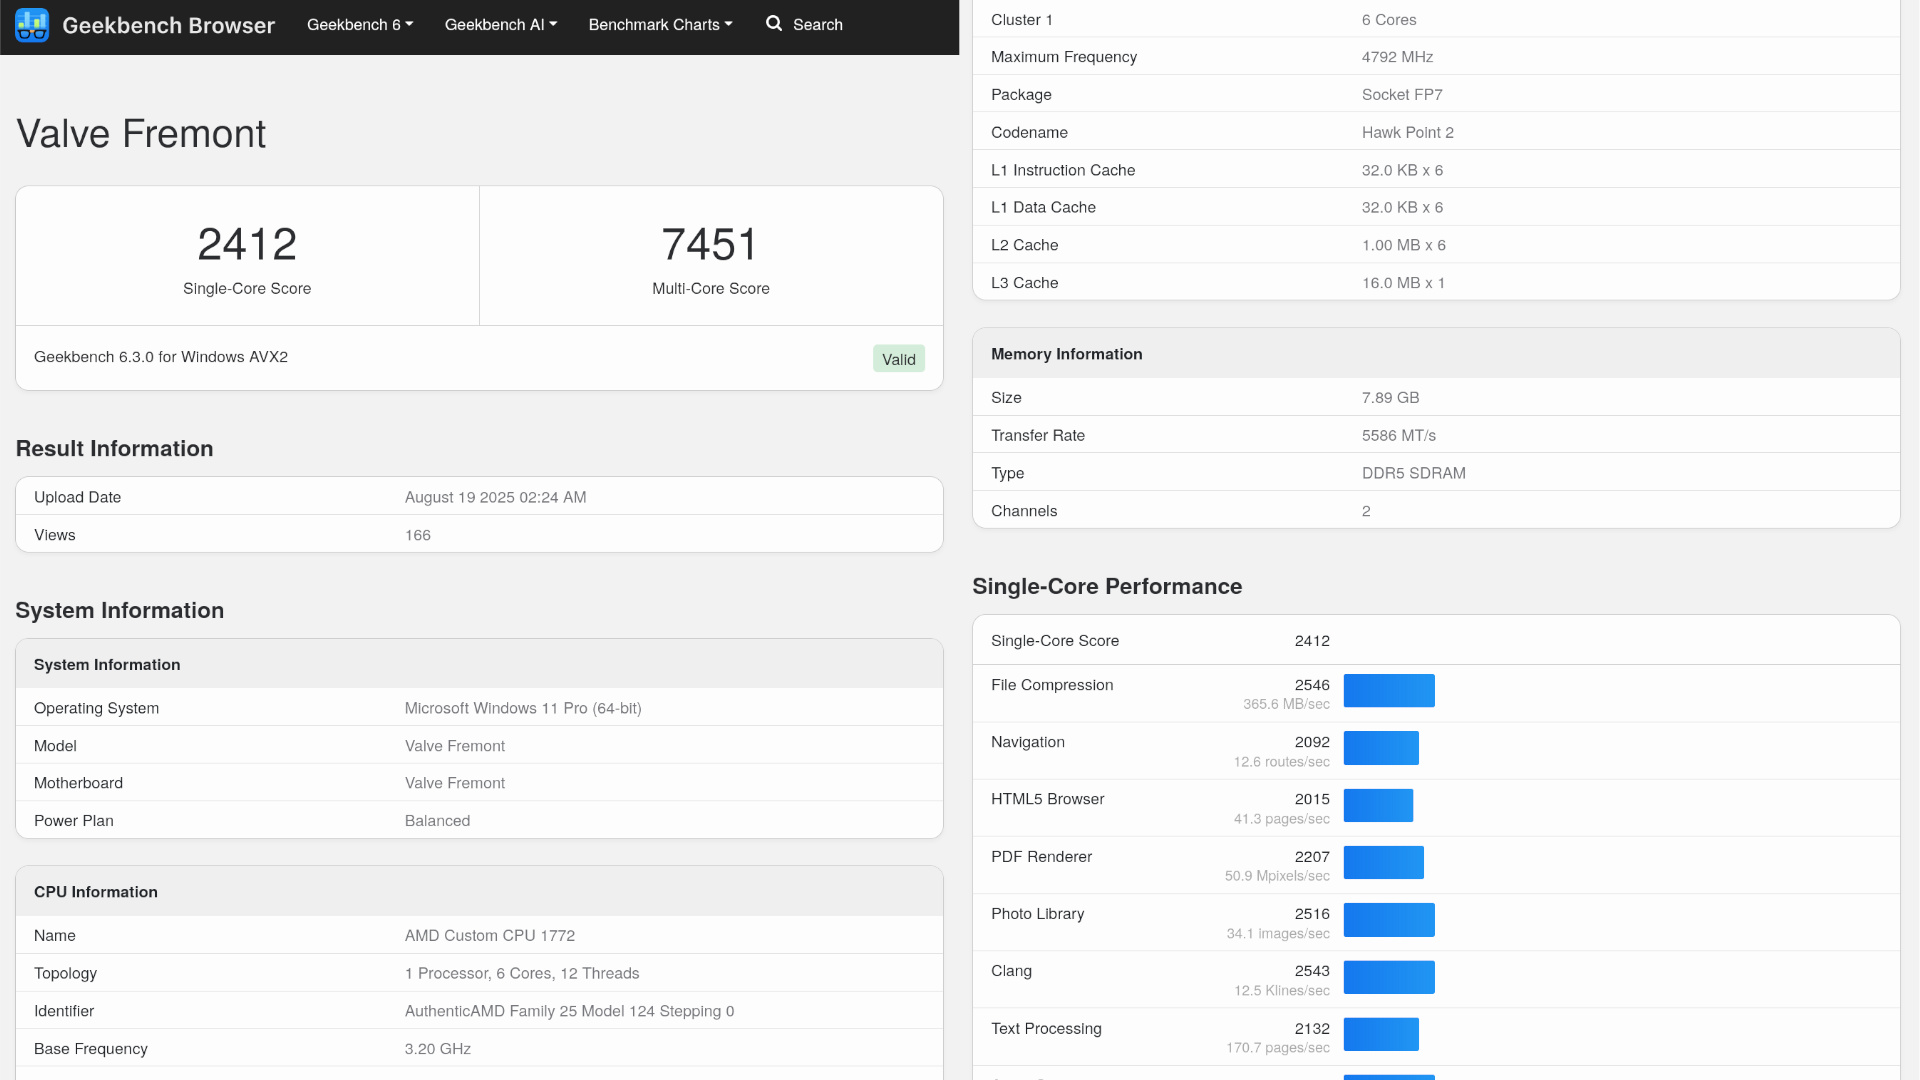The height and width of the screenshot is (1080, 1920).
Task: Expand the Geekbench AI dropdown menu
Action: (x=501, y=24)
